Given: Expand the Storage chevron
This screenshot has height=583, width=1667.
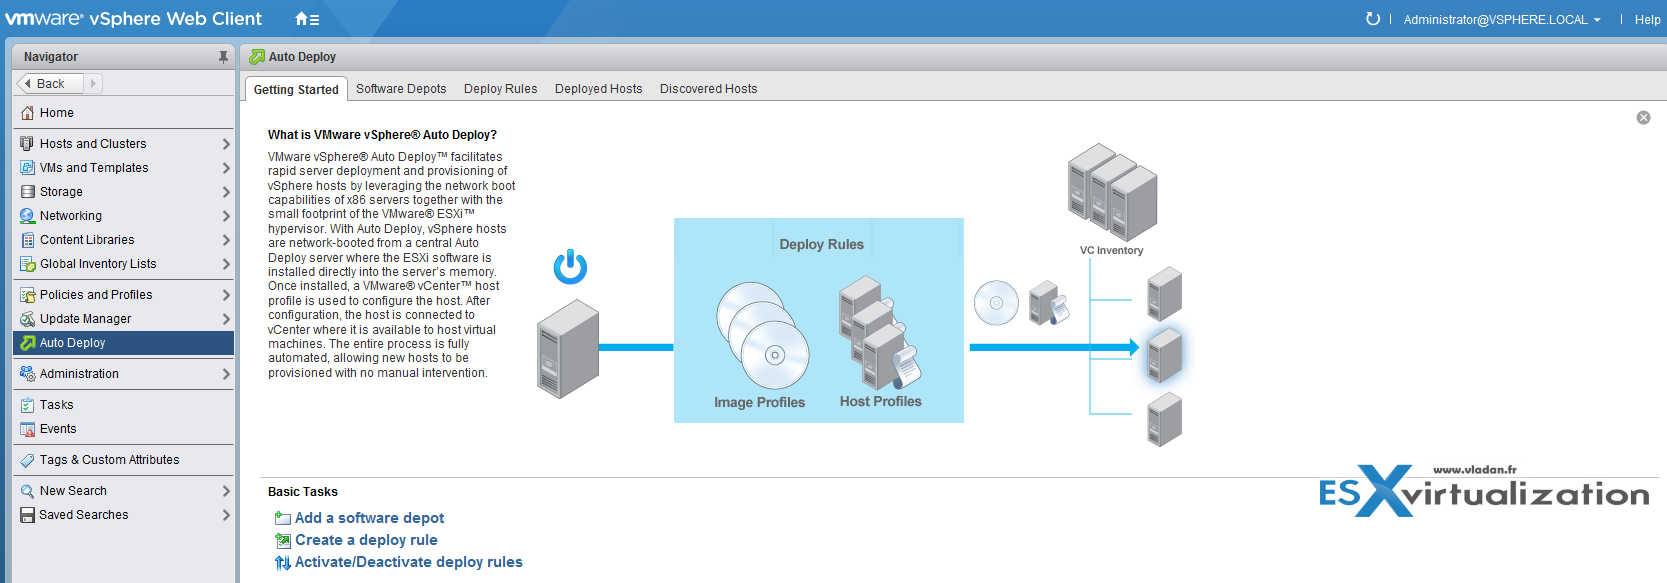Looking at the screenshot, I should point(226,192).
